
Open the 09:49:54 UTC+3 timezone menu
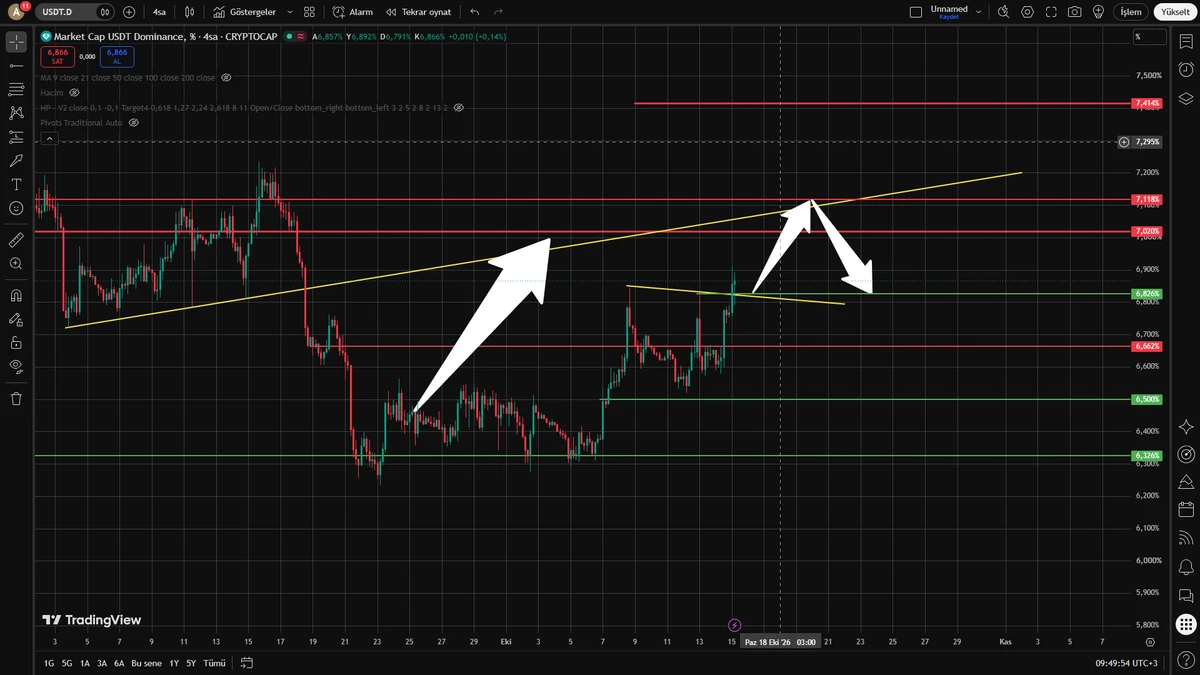coord(1125,663)
